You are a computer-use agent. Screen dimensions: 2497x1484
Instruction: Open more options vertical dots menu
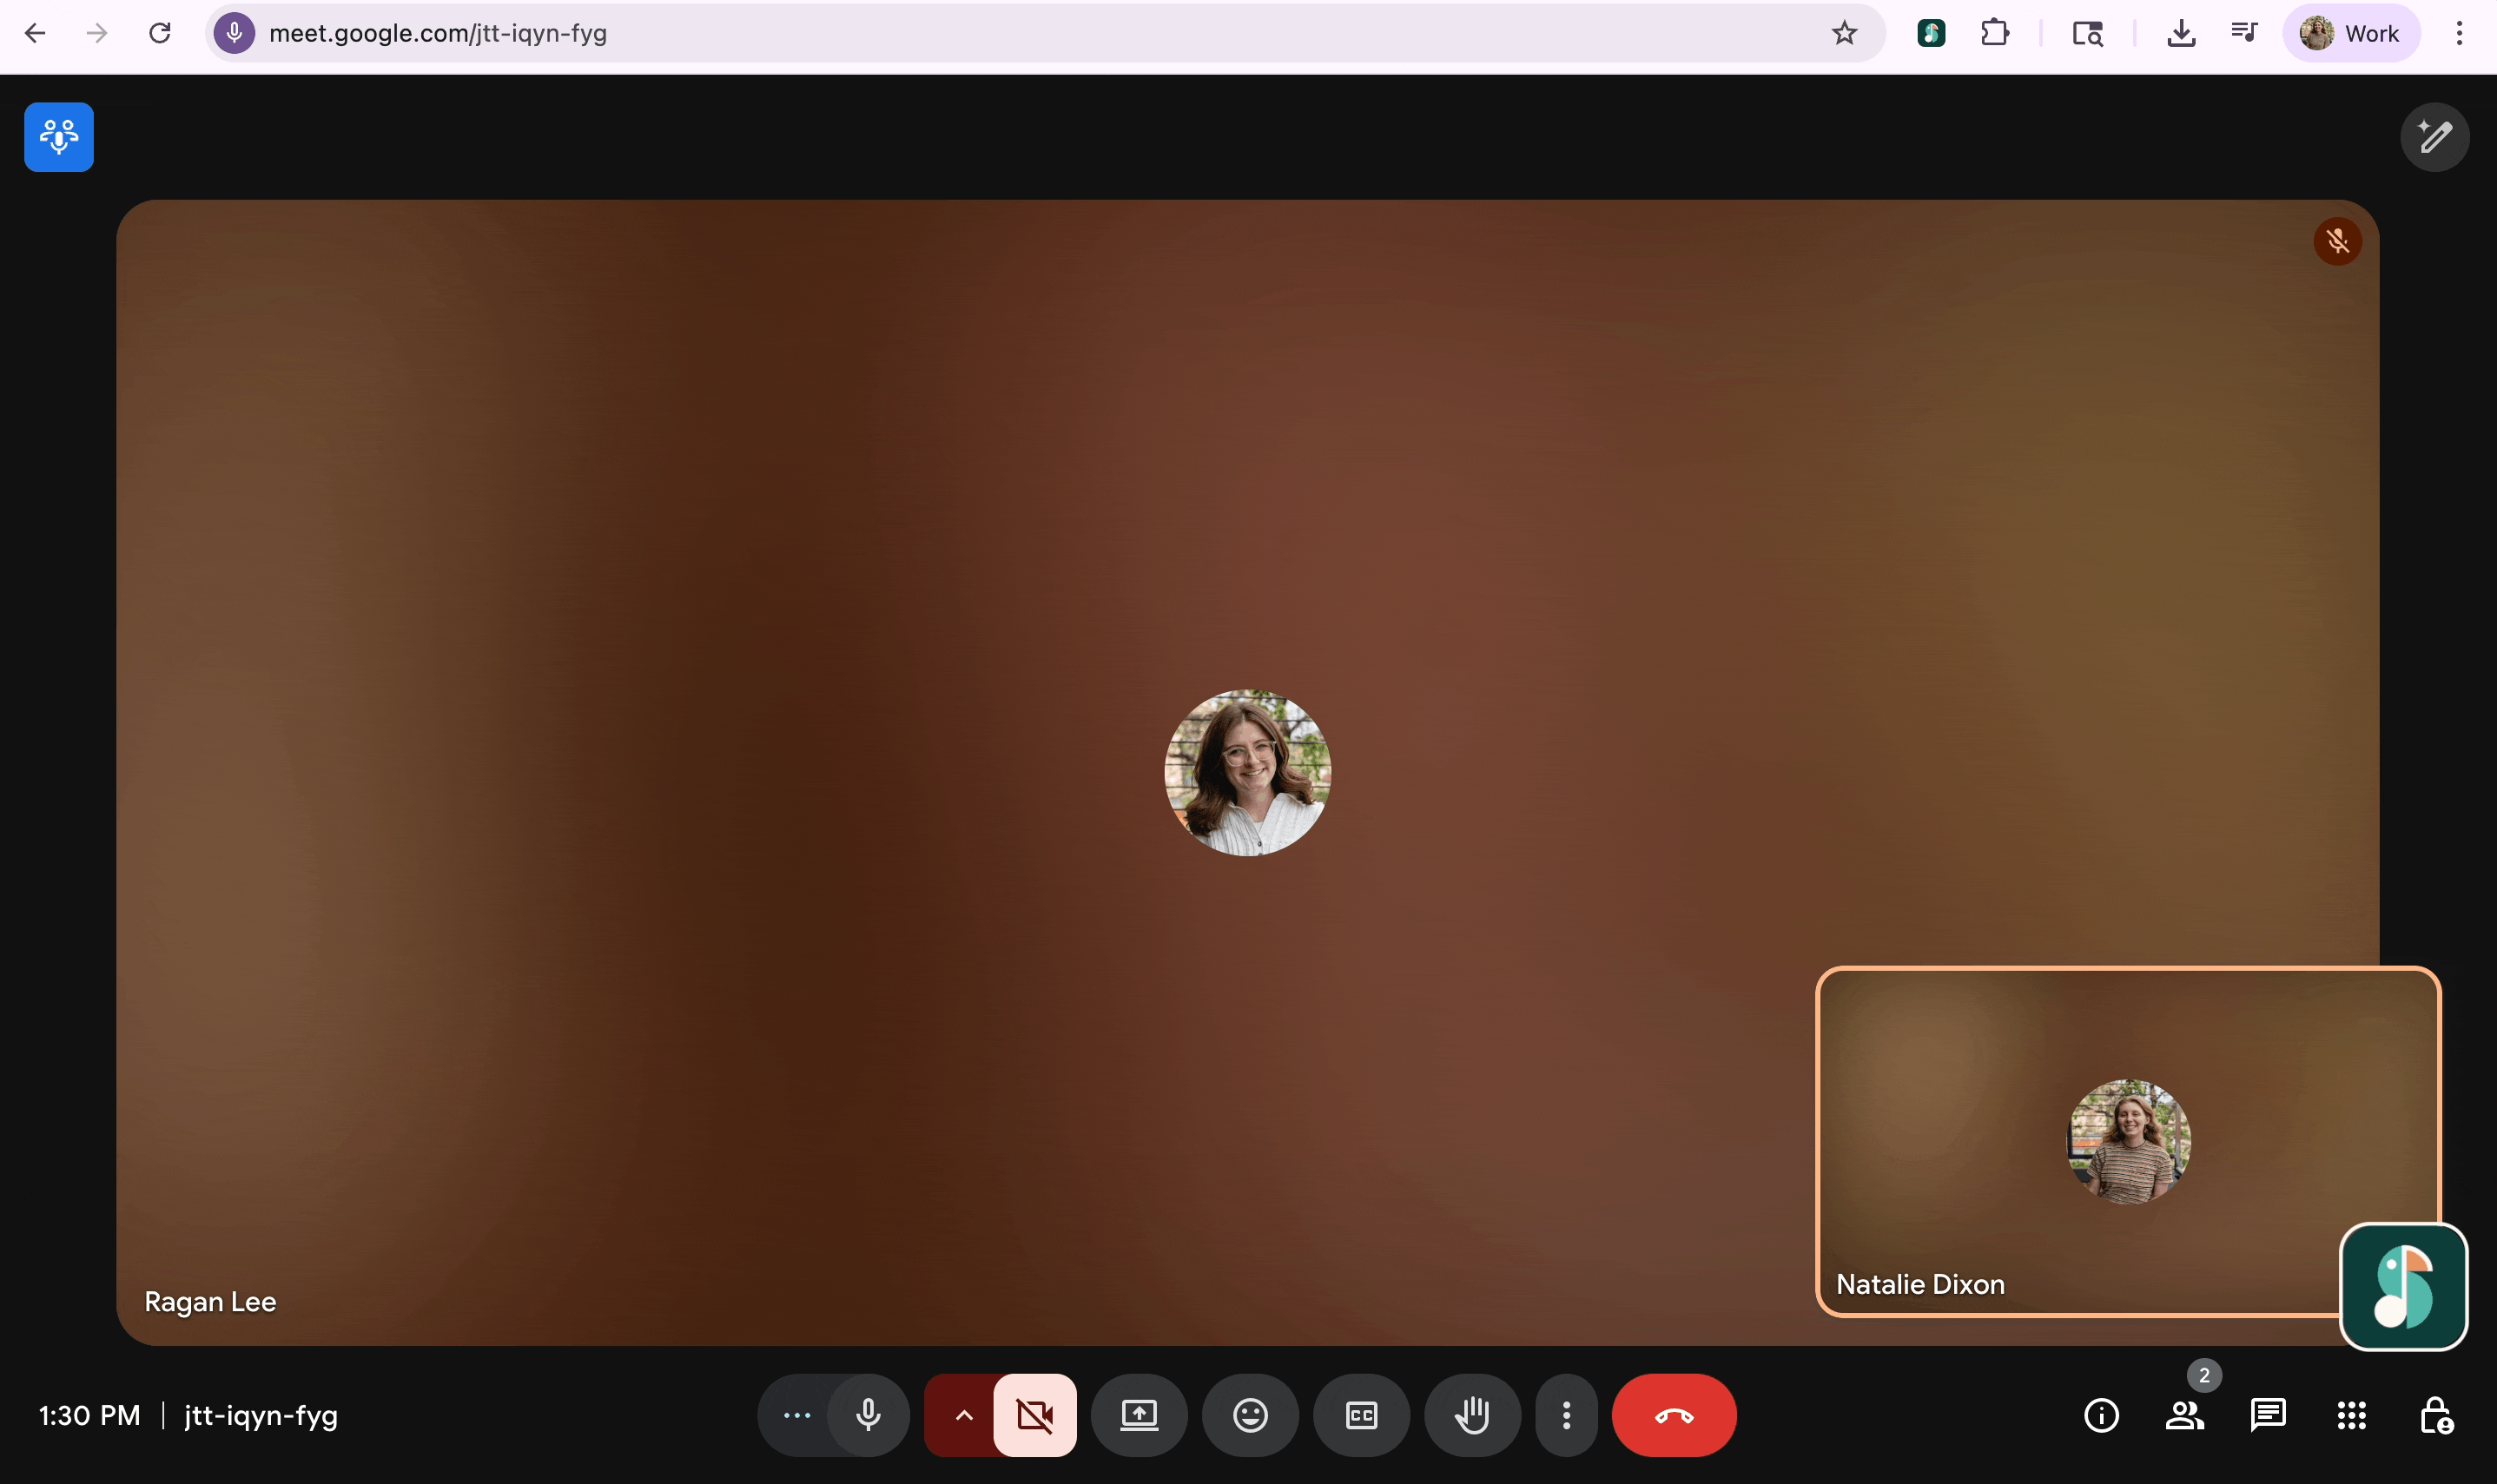1566,1415
